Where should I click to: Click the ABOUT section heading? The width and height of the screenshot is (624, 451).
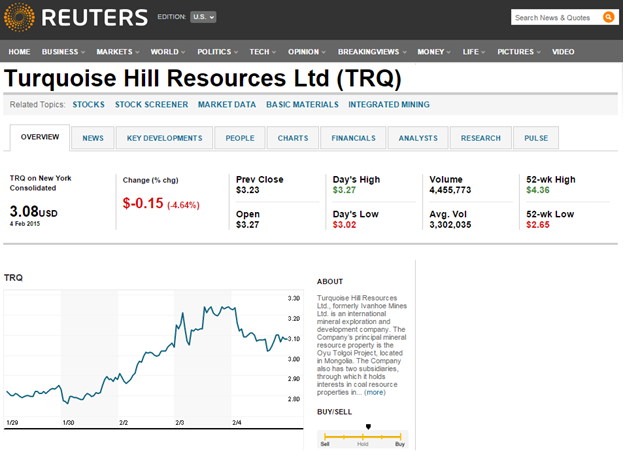pyautogui.click(x=330, y=281)
